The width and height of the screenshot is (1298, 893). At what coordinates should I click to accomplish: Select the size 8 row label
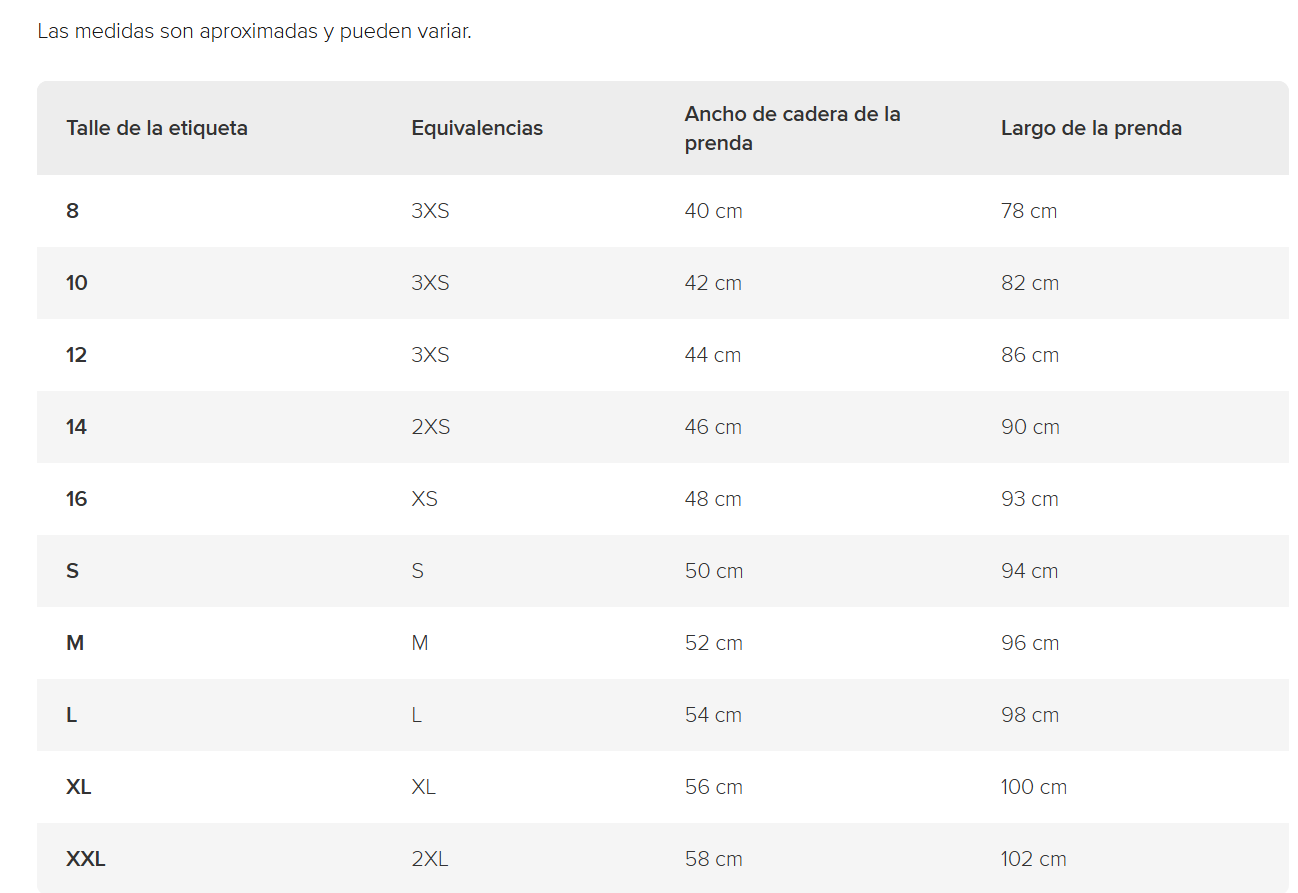point(72,211)
